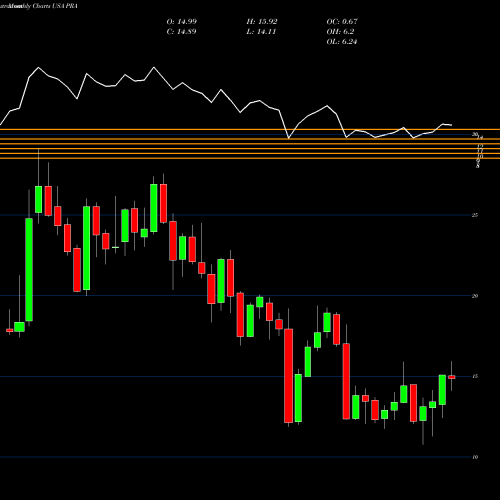The image size is (500, 500).
Task: Click the price axis label 25
Action: point(475,215)
